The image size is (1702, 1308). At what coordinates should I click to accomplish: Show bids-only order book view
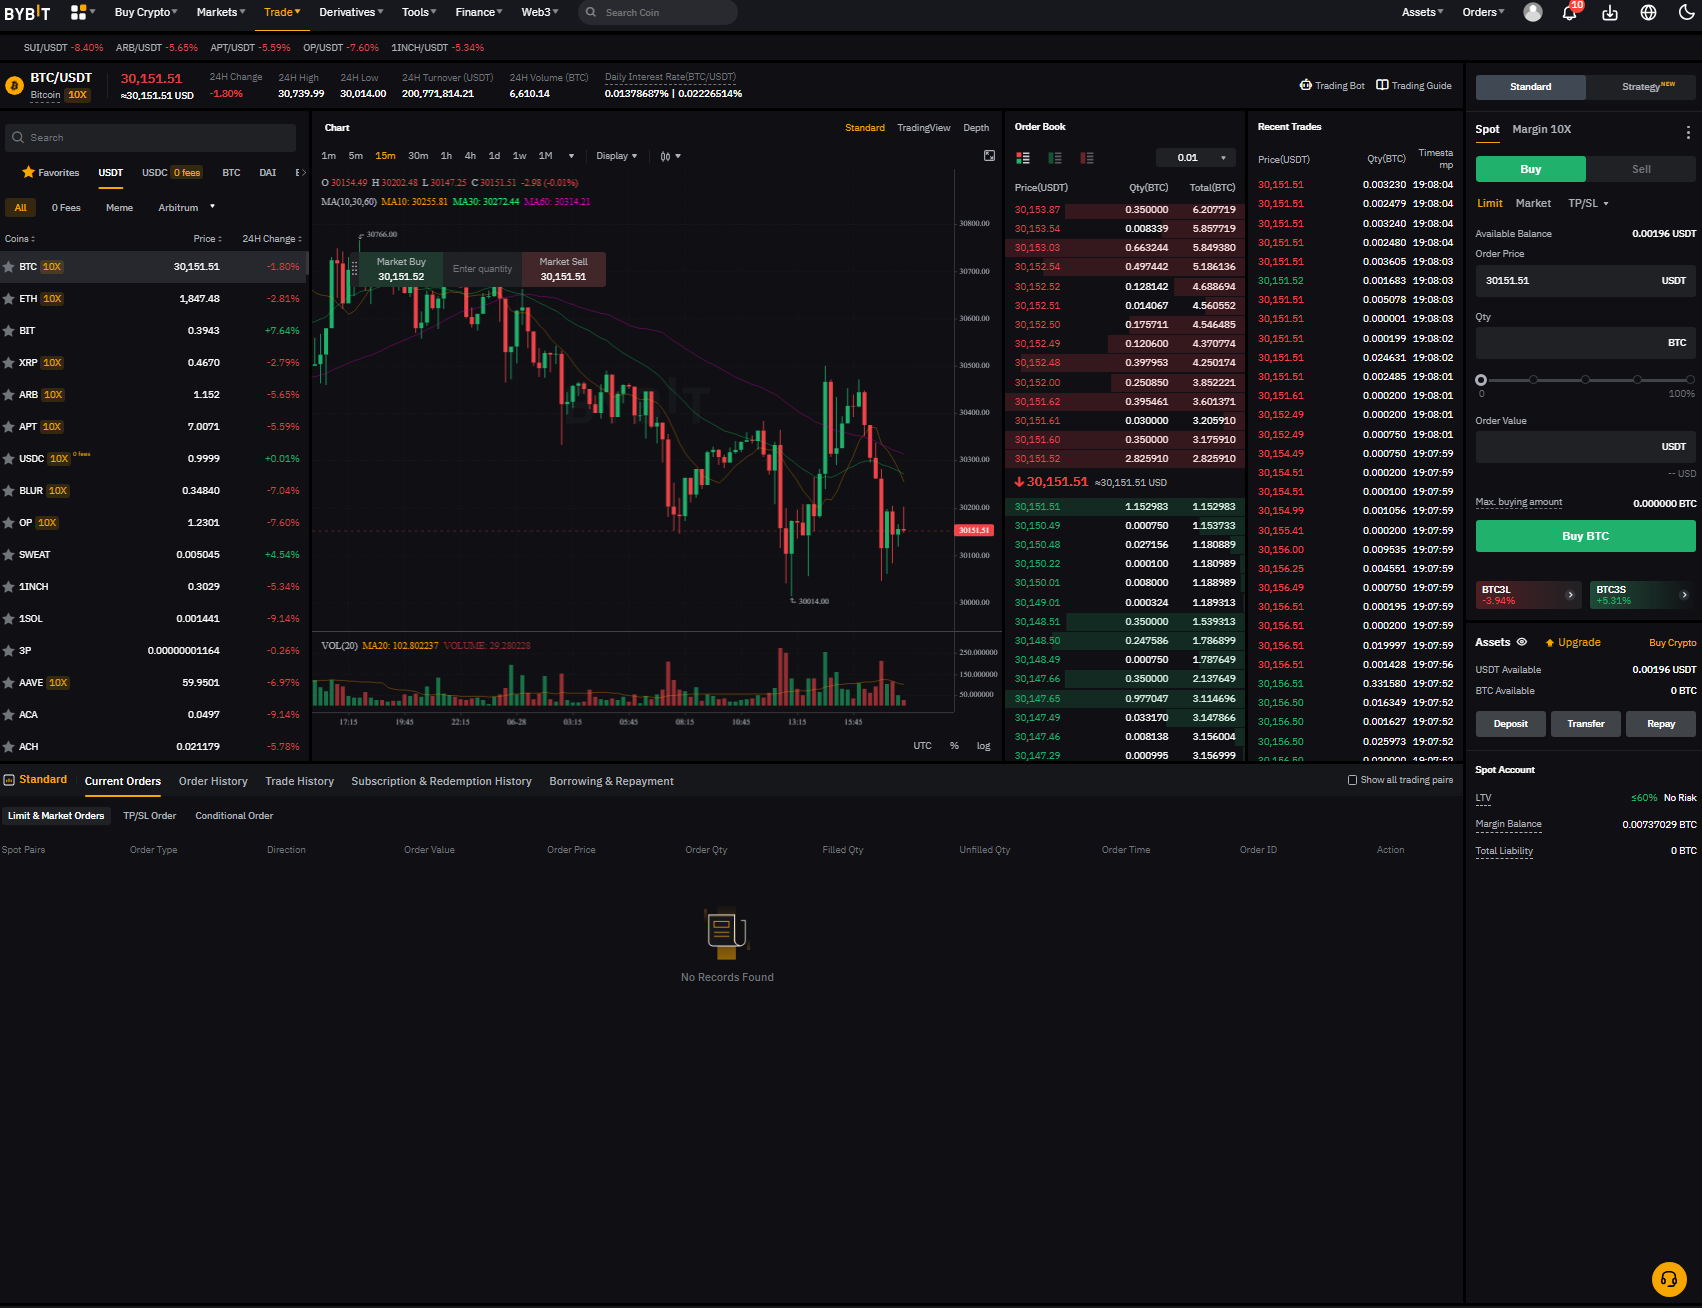click(1055, 158)
